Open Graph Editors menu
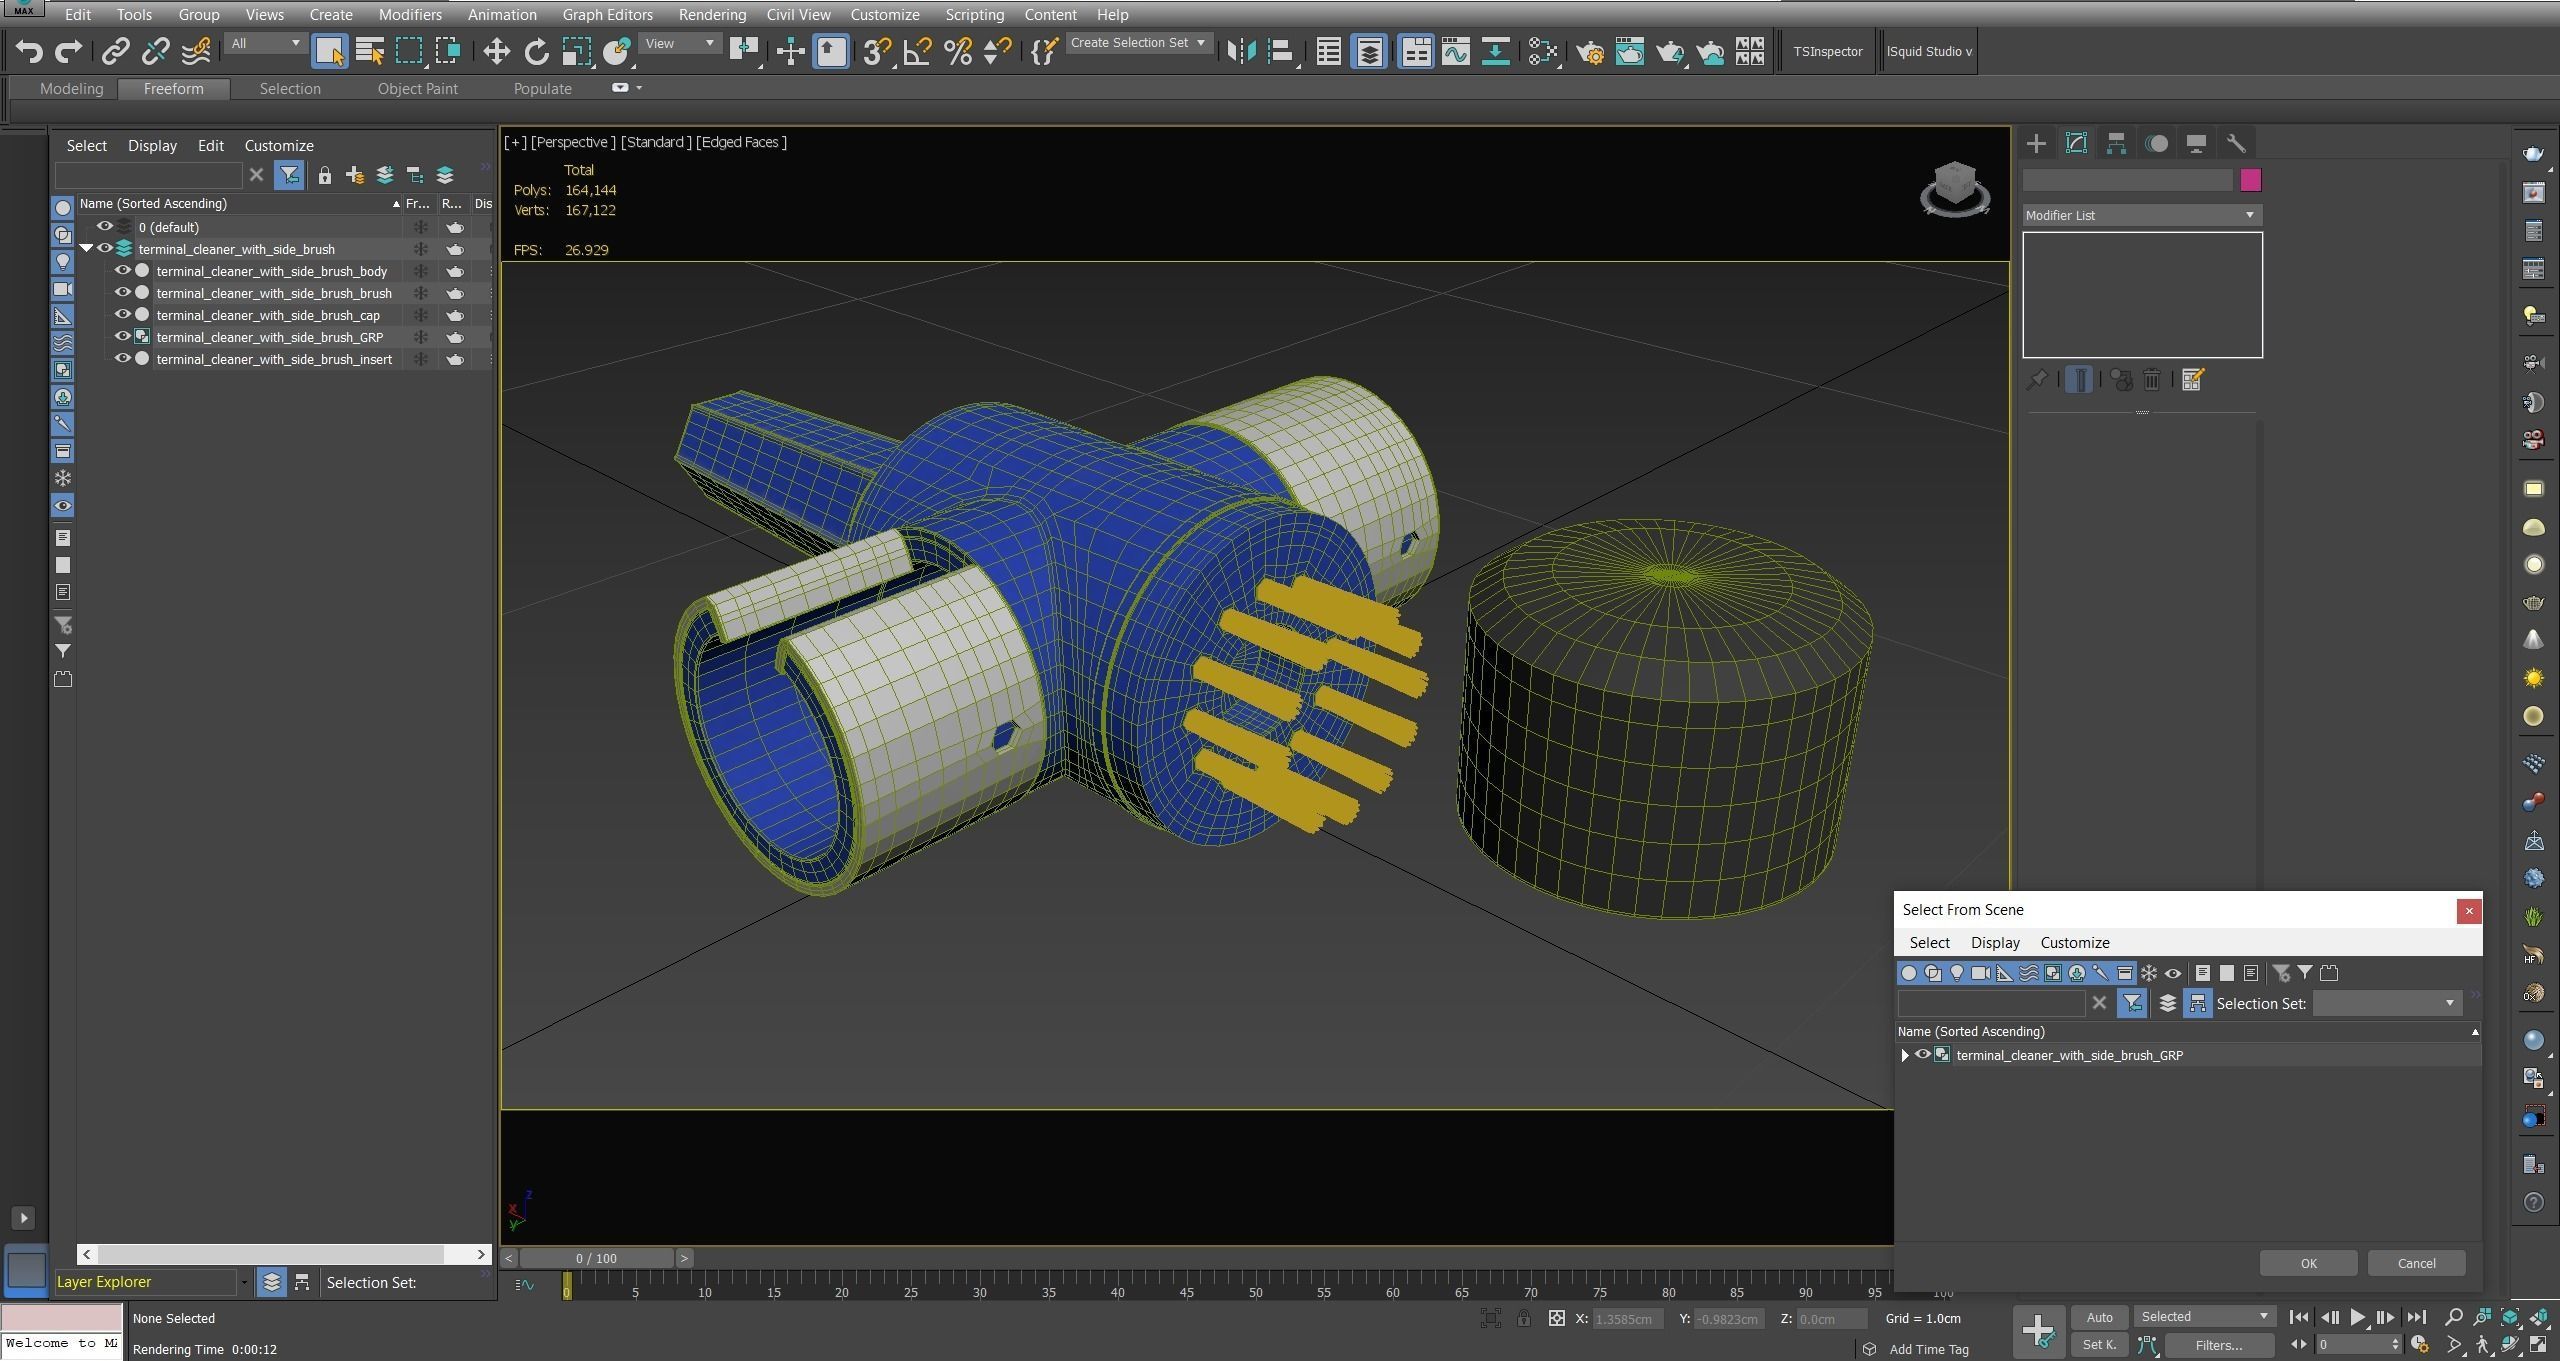The width and height of the screenshot is (2560, 1361). coord(607,15)
